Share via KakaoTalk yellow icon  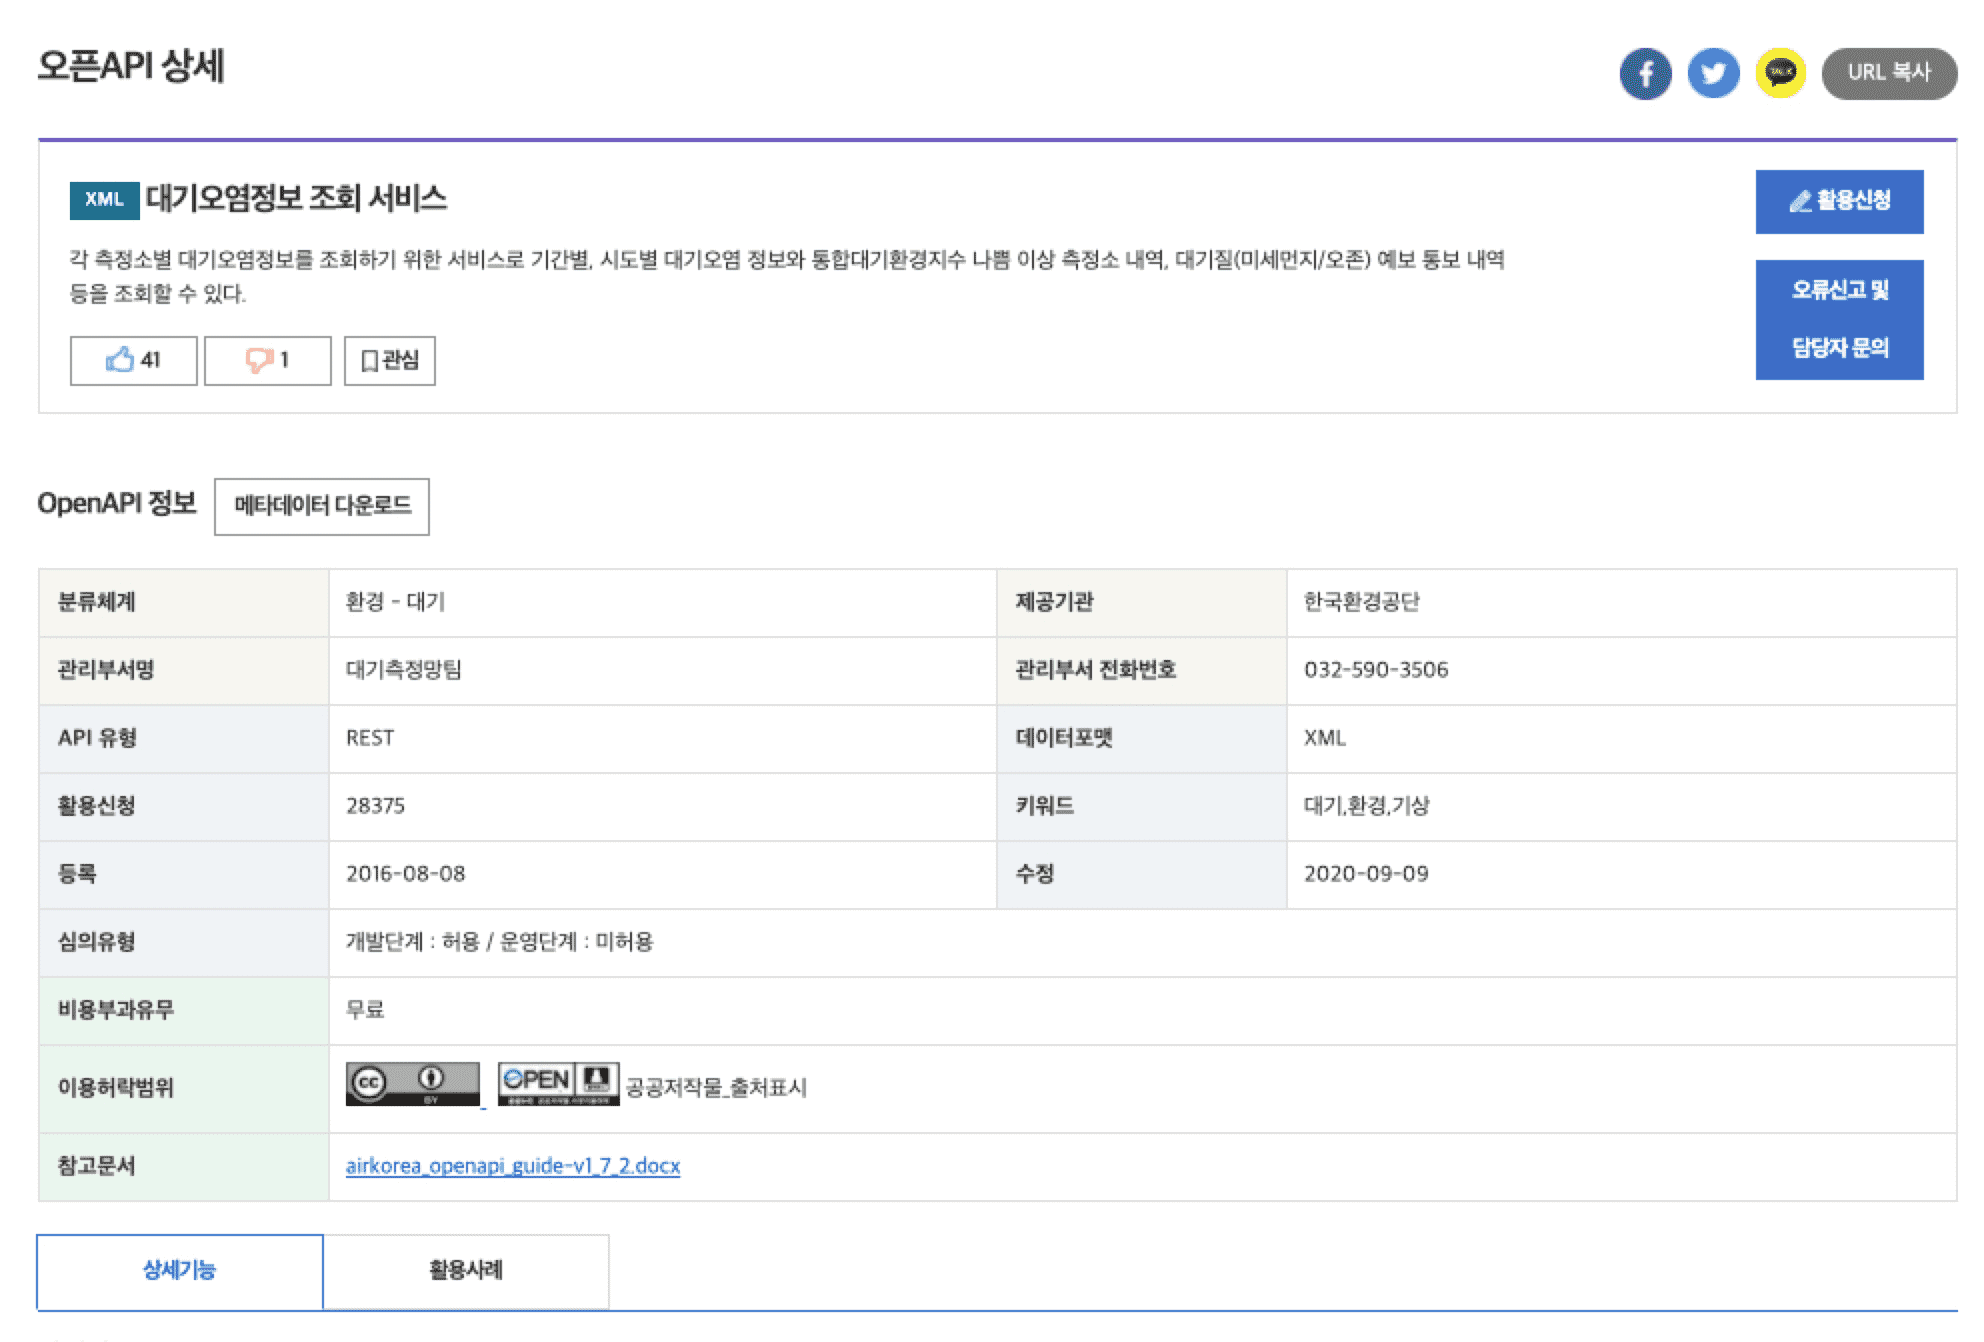(x=1780, y=73)
